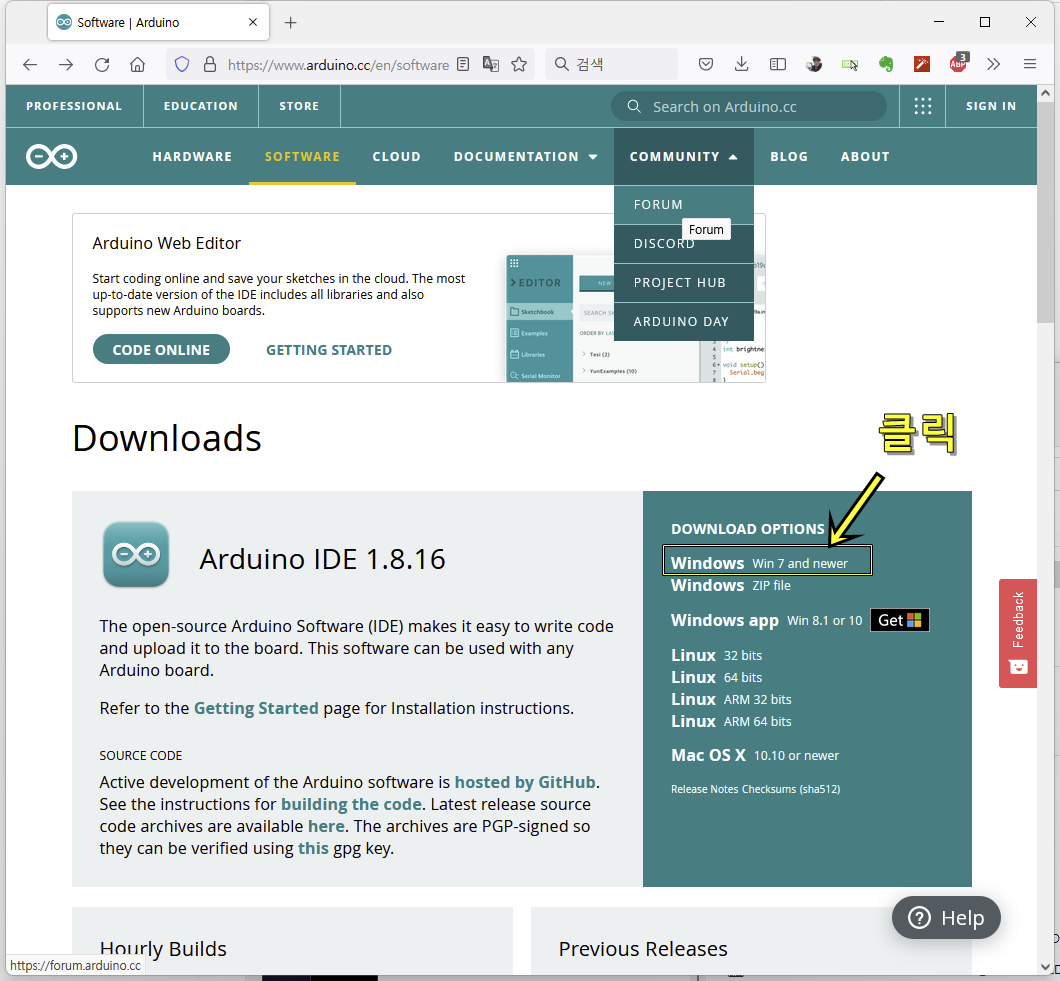Download the Windows ZIP file
This screenshot has width=1060, height=981.
click(730, 585)
